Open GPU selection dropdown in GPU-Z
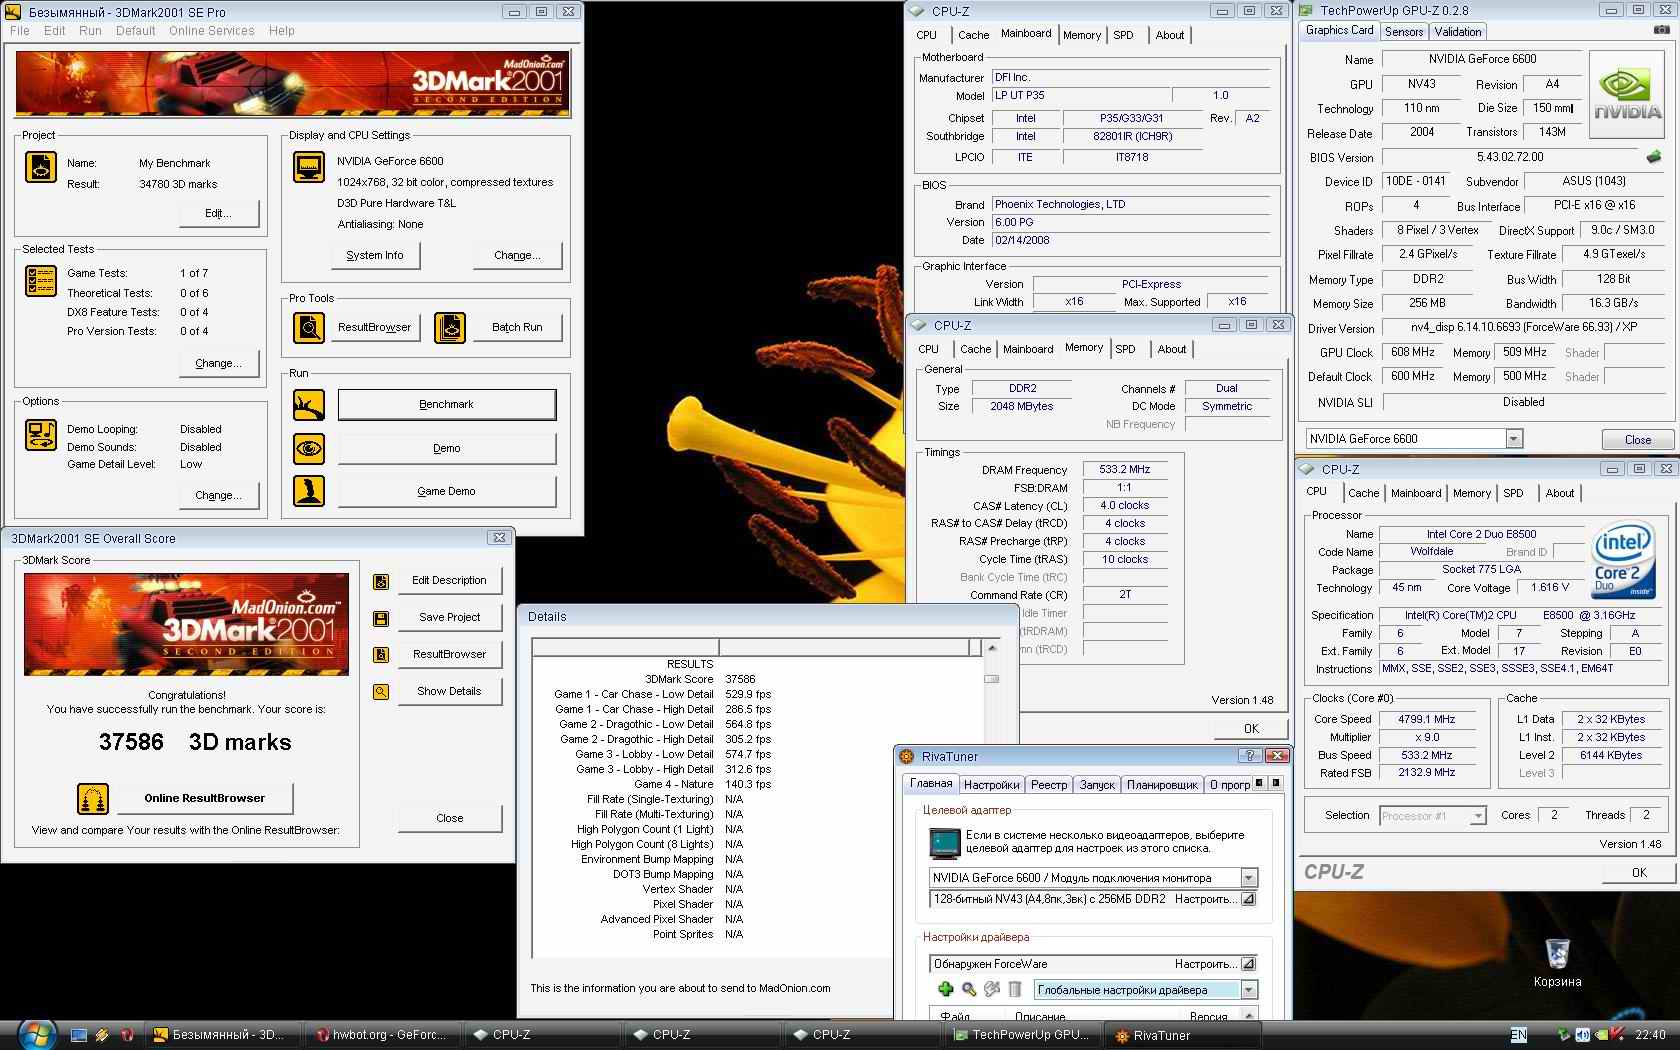 1513,439
